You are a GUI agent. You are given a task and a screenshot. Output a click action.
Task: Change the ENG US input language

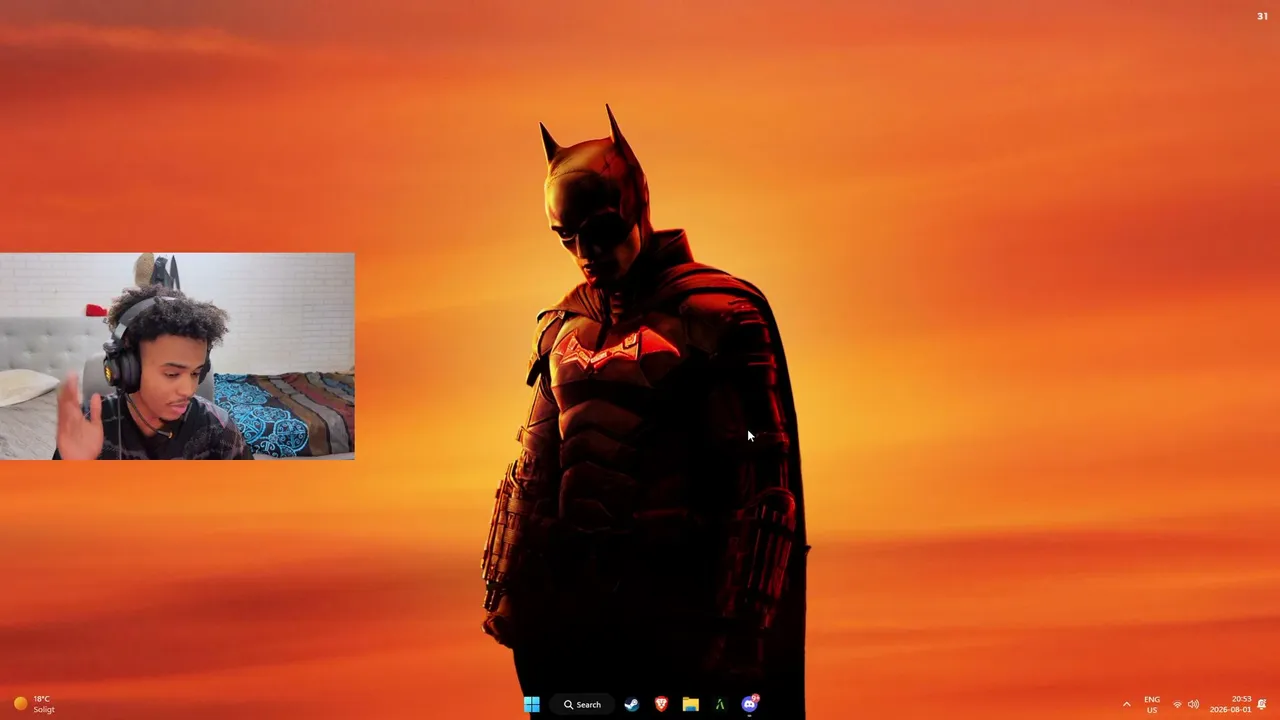(1152, 705)
